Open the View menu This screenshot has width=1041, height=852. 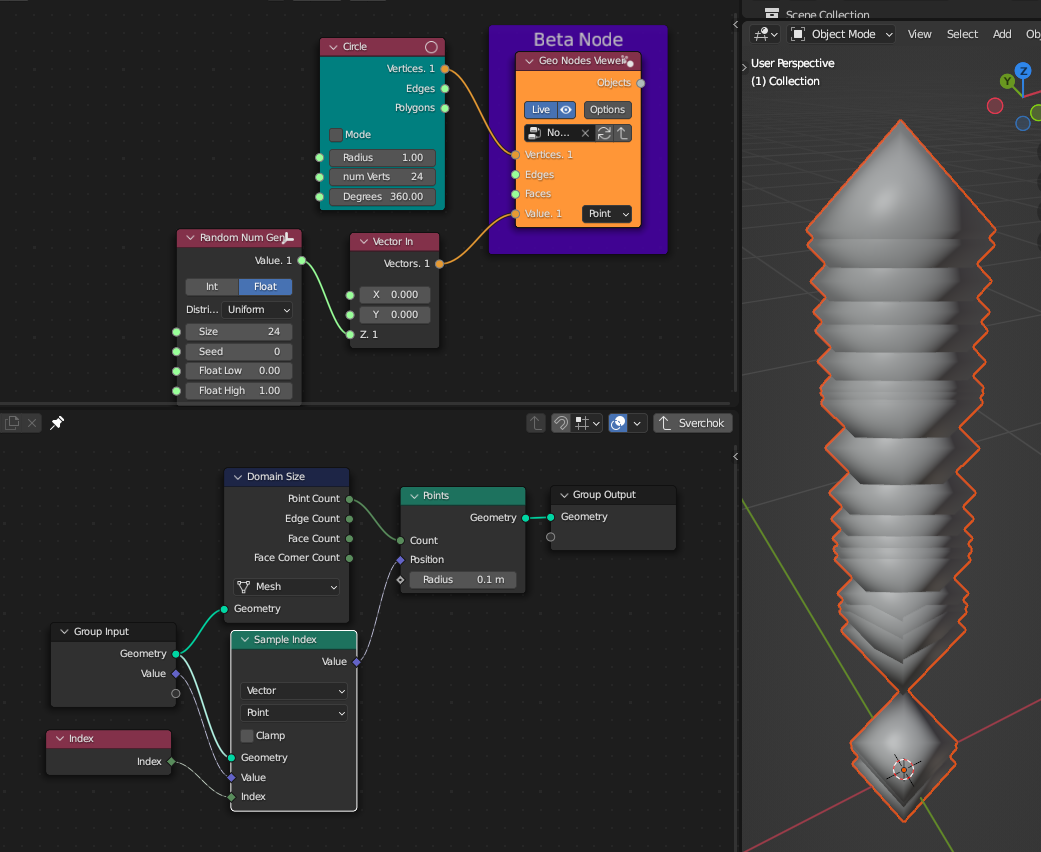coord(920,34)
